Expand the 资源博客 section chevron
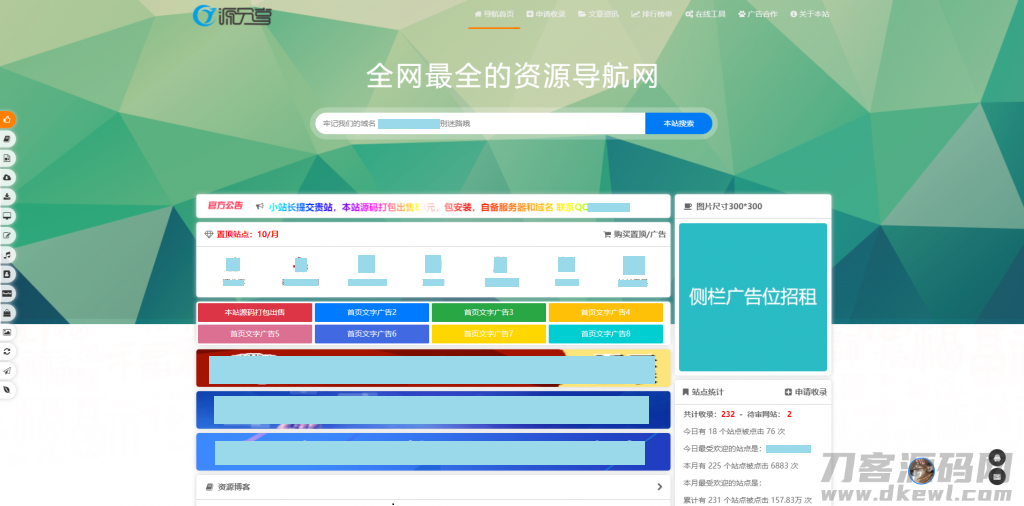Screen dimensions: 1024x506 tap(659, 487)
